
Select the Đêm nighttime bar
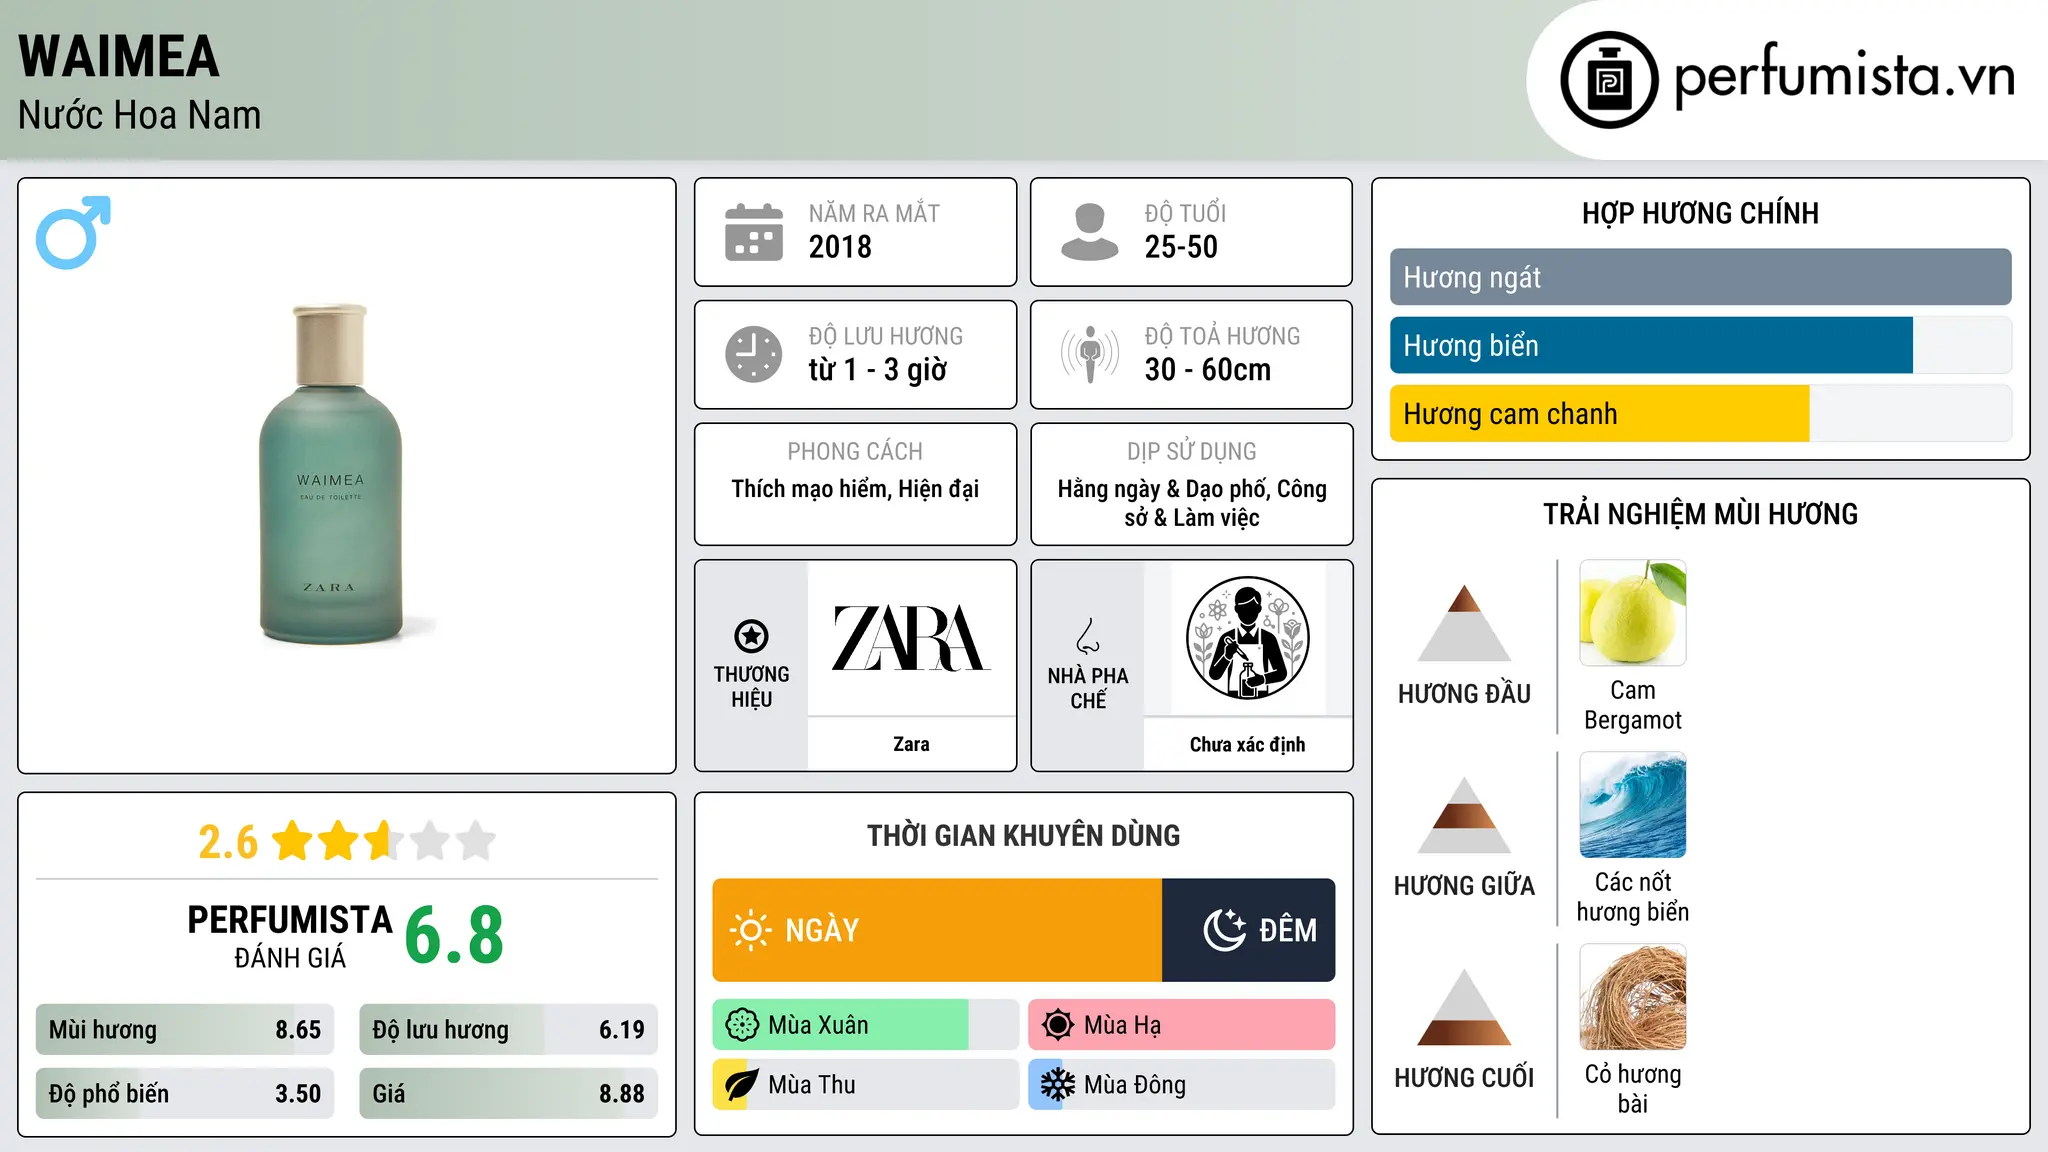1249,930
